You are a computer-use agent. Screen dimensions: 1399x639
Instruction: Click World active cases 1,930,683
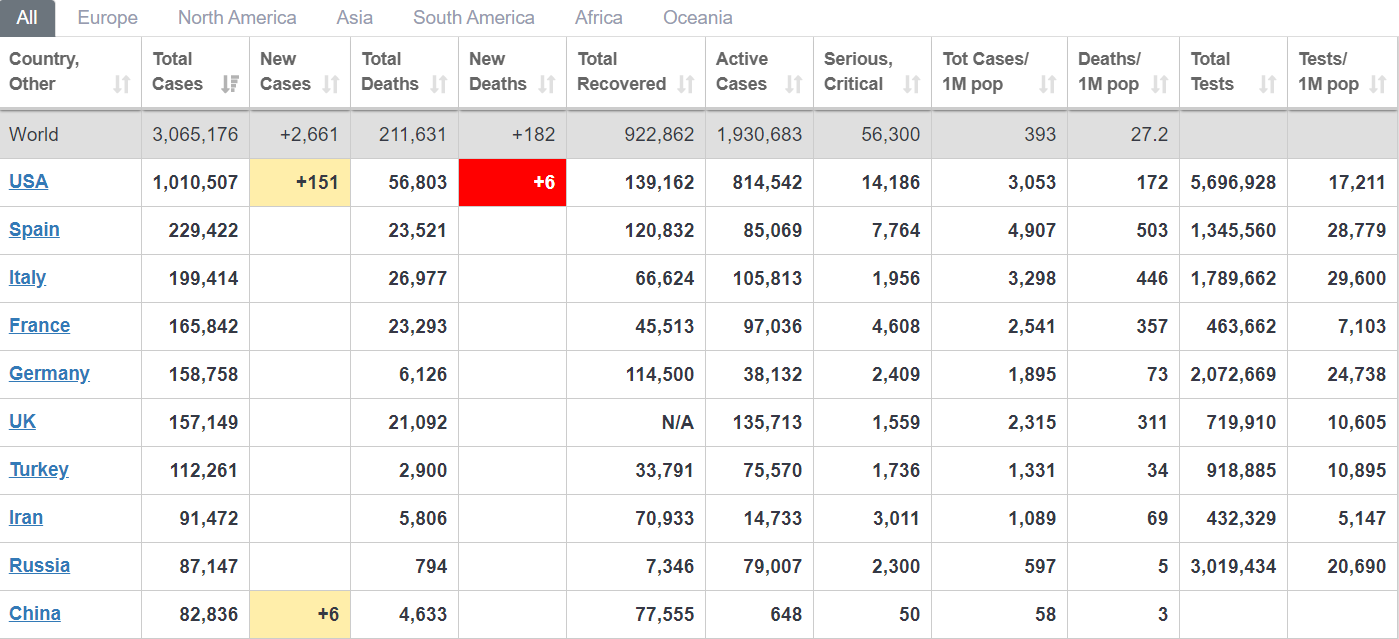tap(759, 134)
